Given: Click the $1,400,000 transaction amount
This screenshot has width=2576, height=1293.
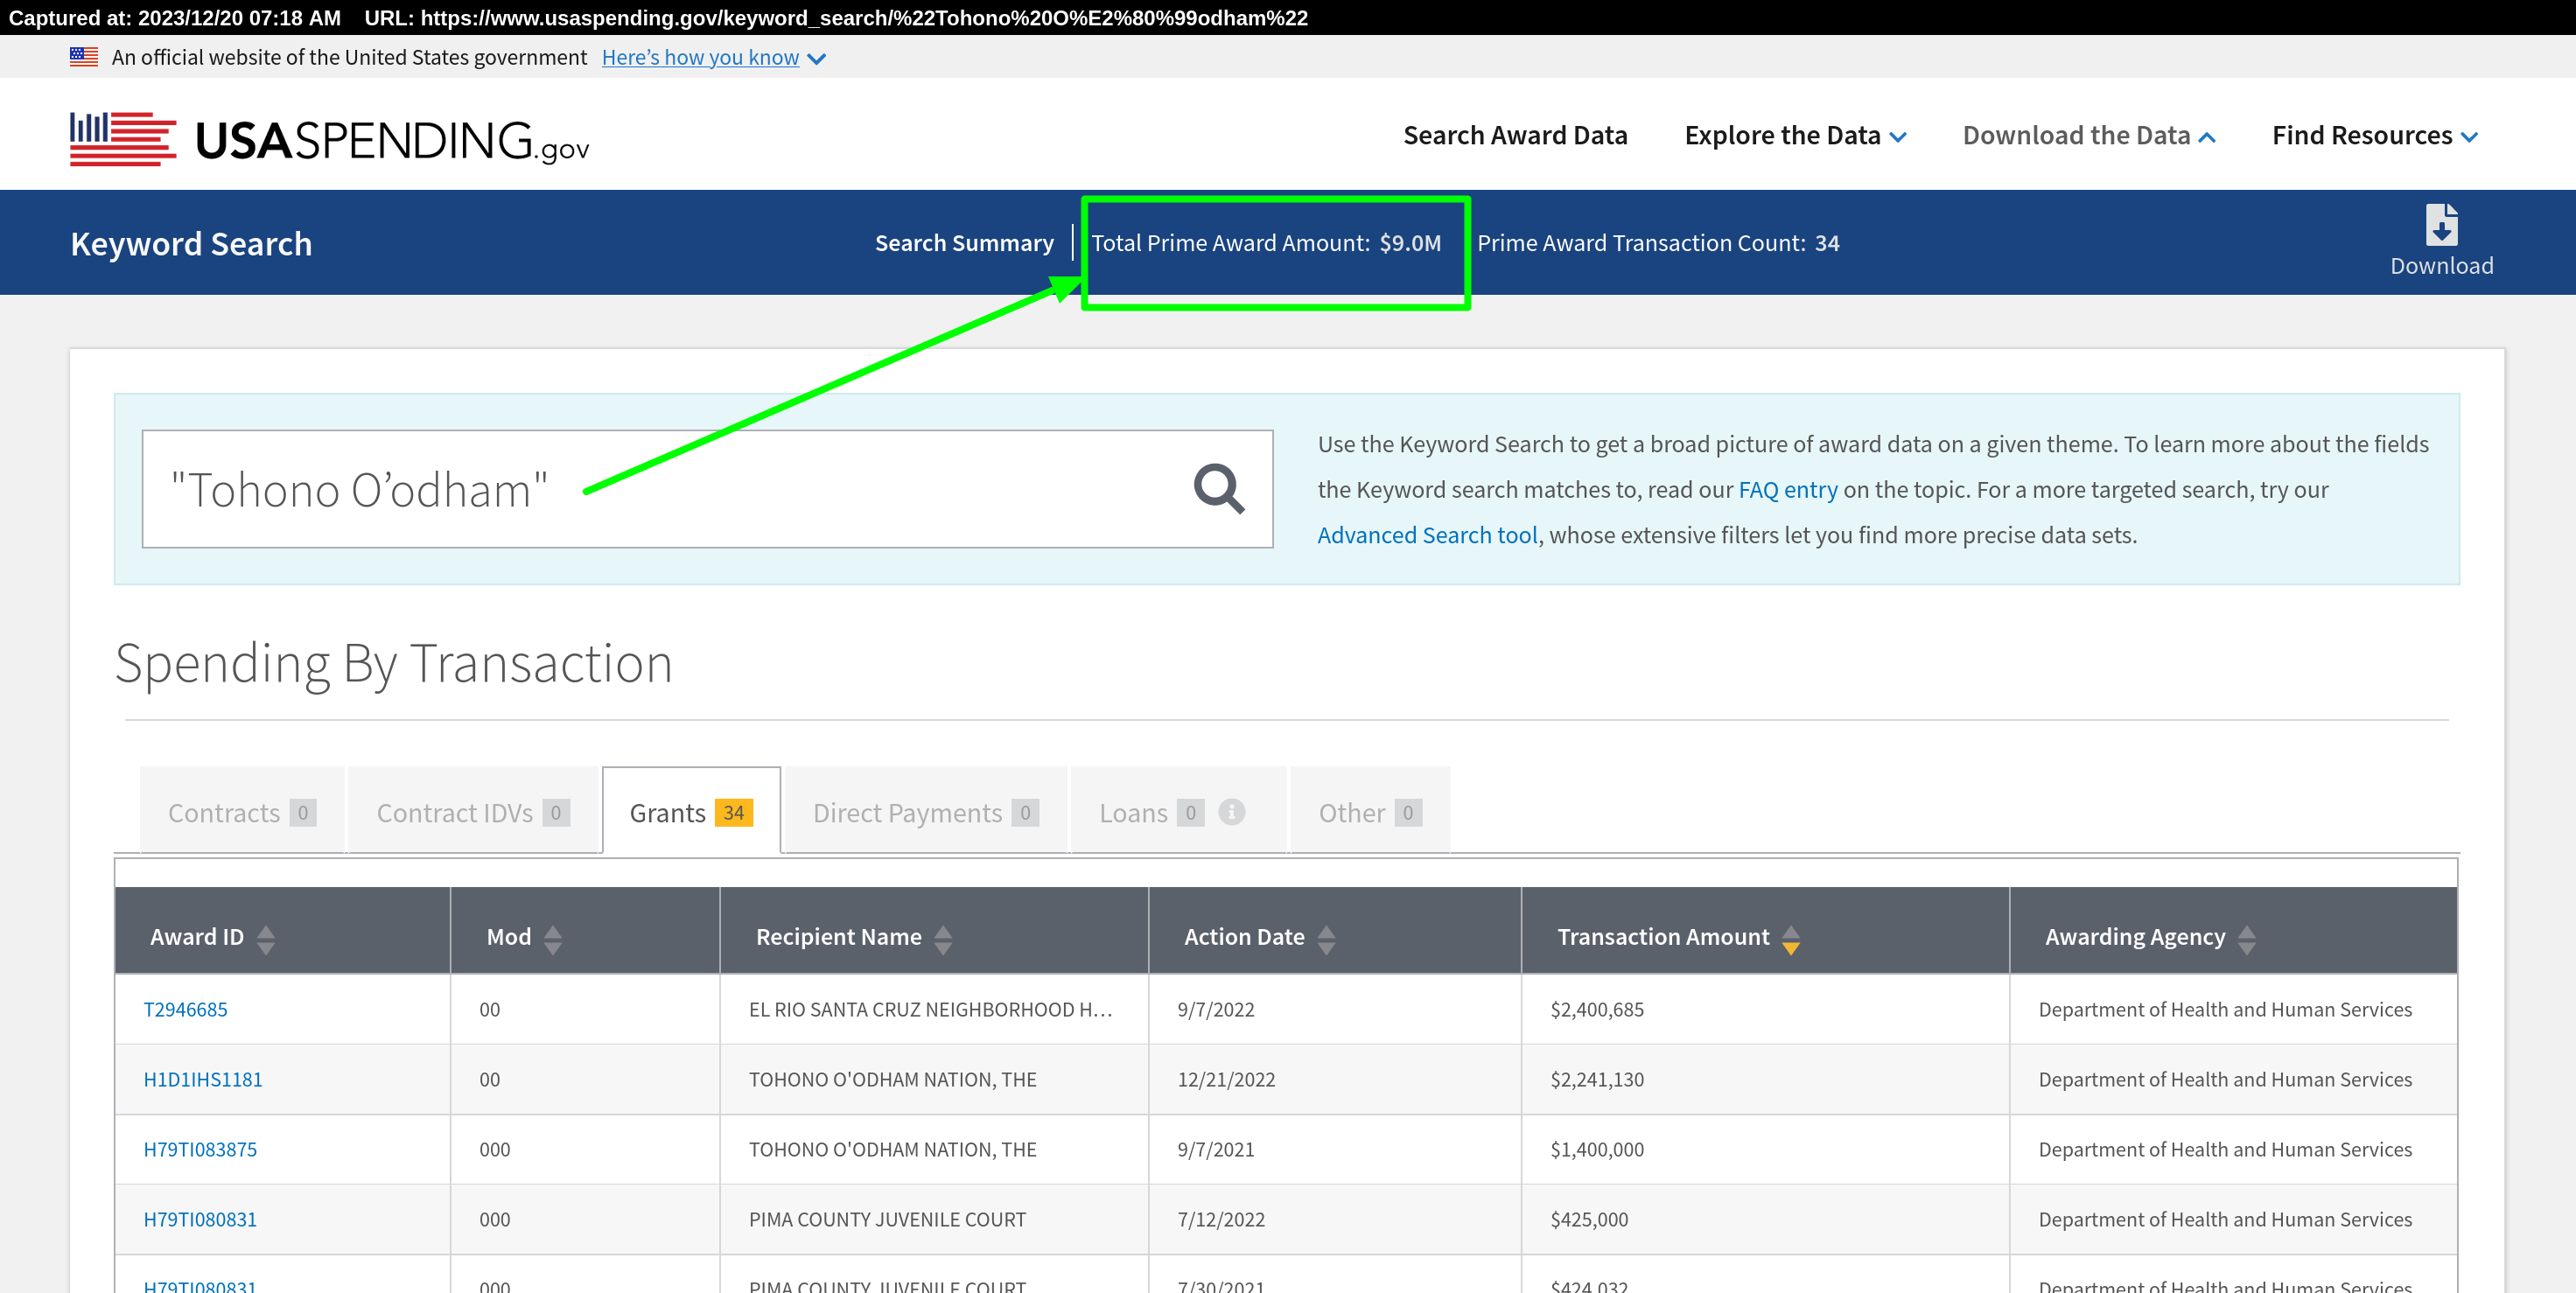Looking at the screenshot, I should coord(1597,1149).
